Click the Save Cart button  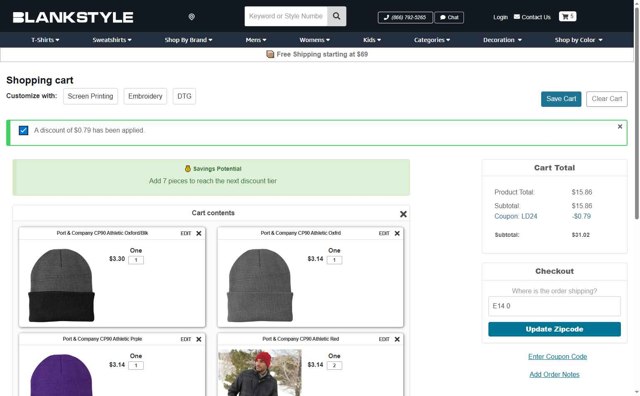[x=561, y=99]
